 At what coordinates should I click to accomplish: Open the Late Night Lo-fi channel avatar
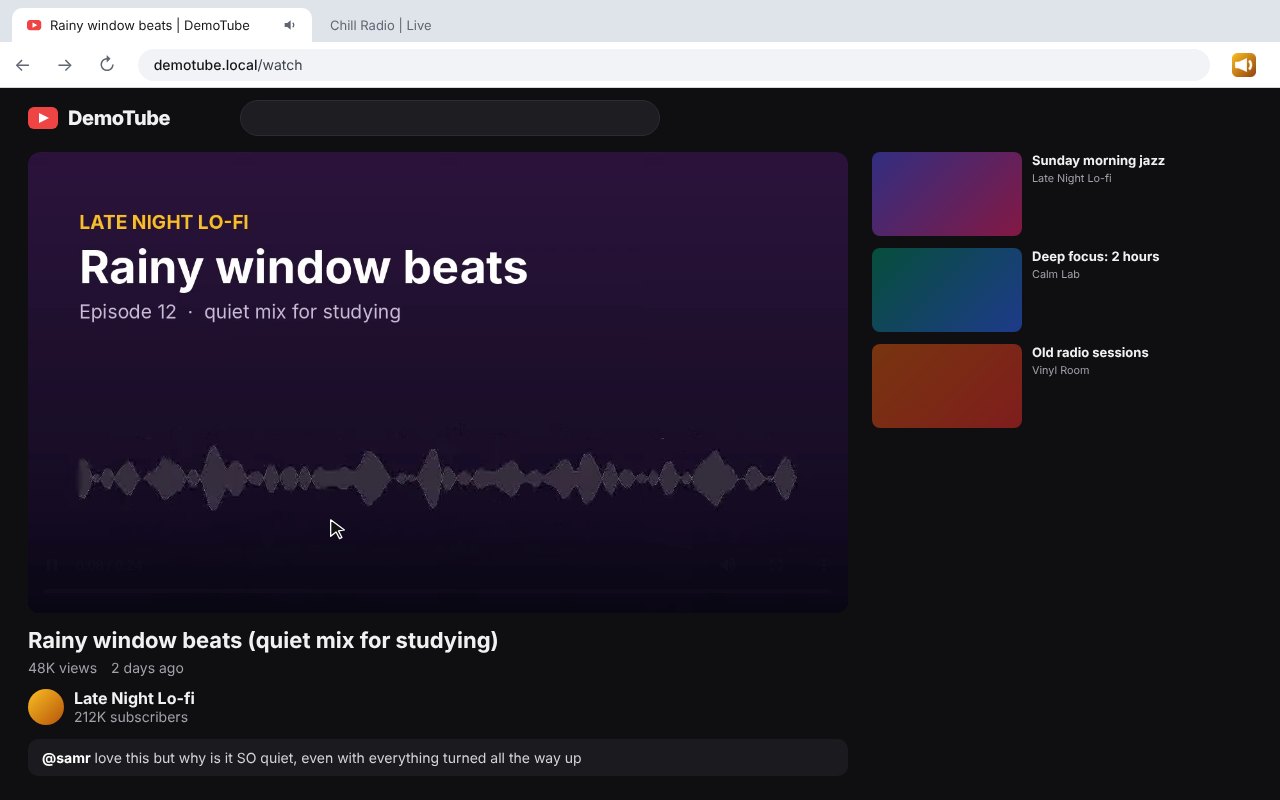click(x=46, y=707)
